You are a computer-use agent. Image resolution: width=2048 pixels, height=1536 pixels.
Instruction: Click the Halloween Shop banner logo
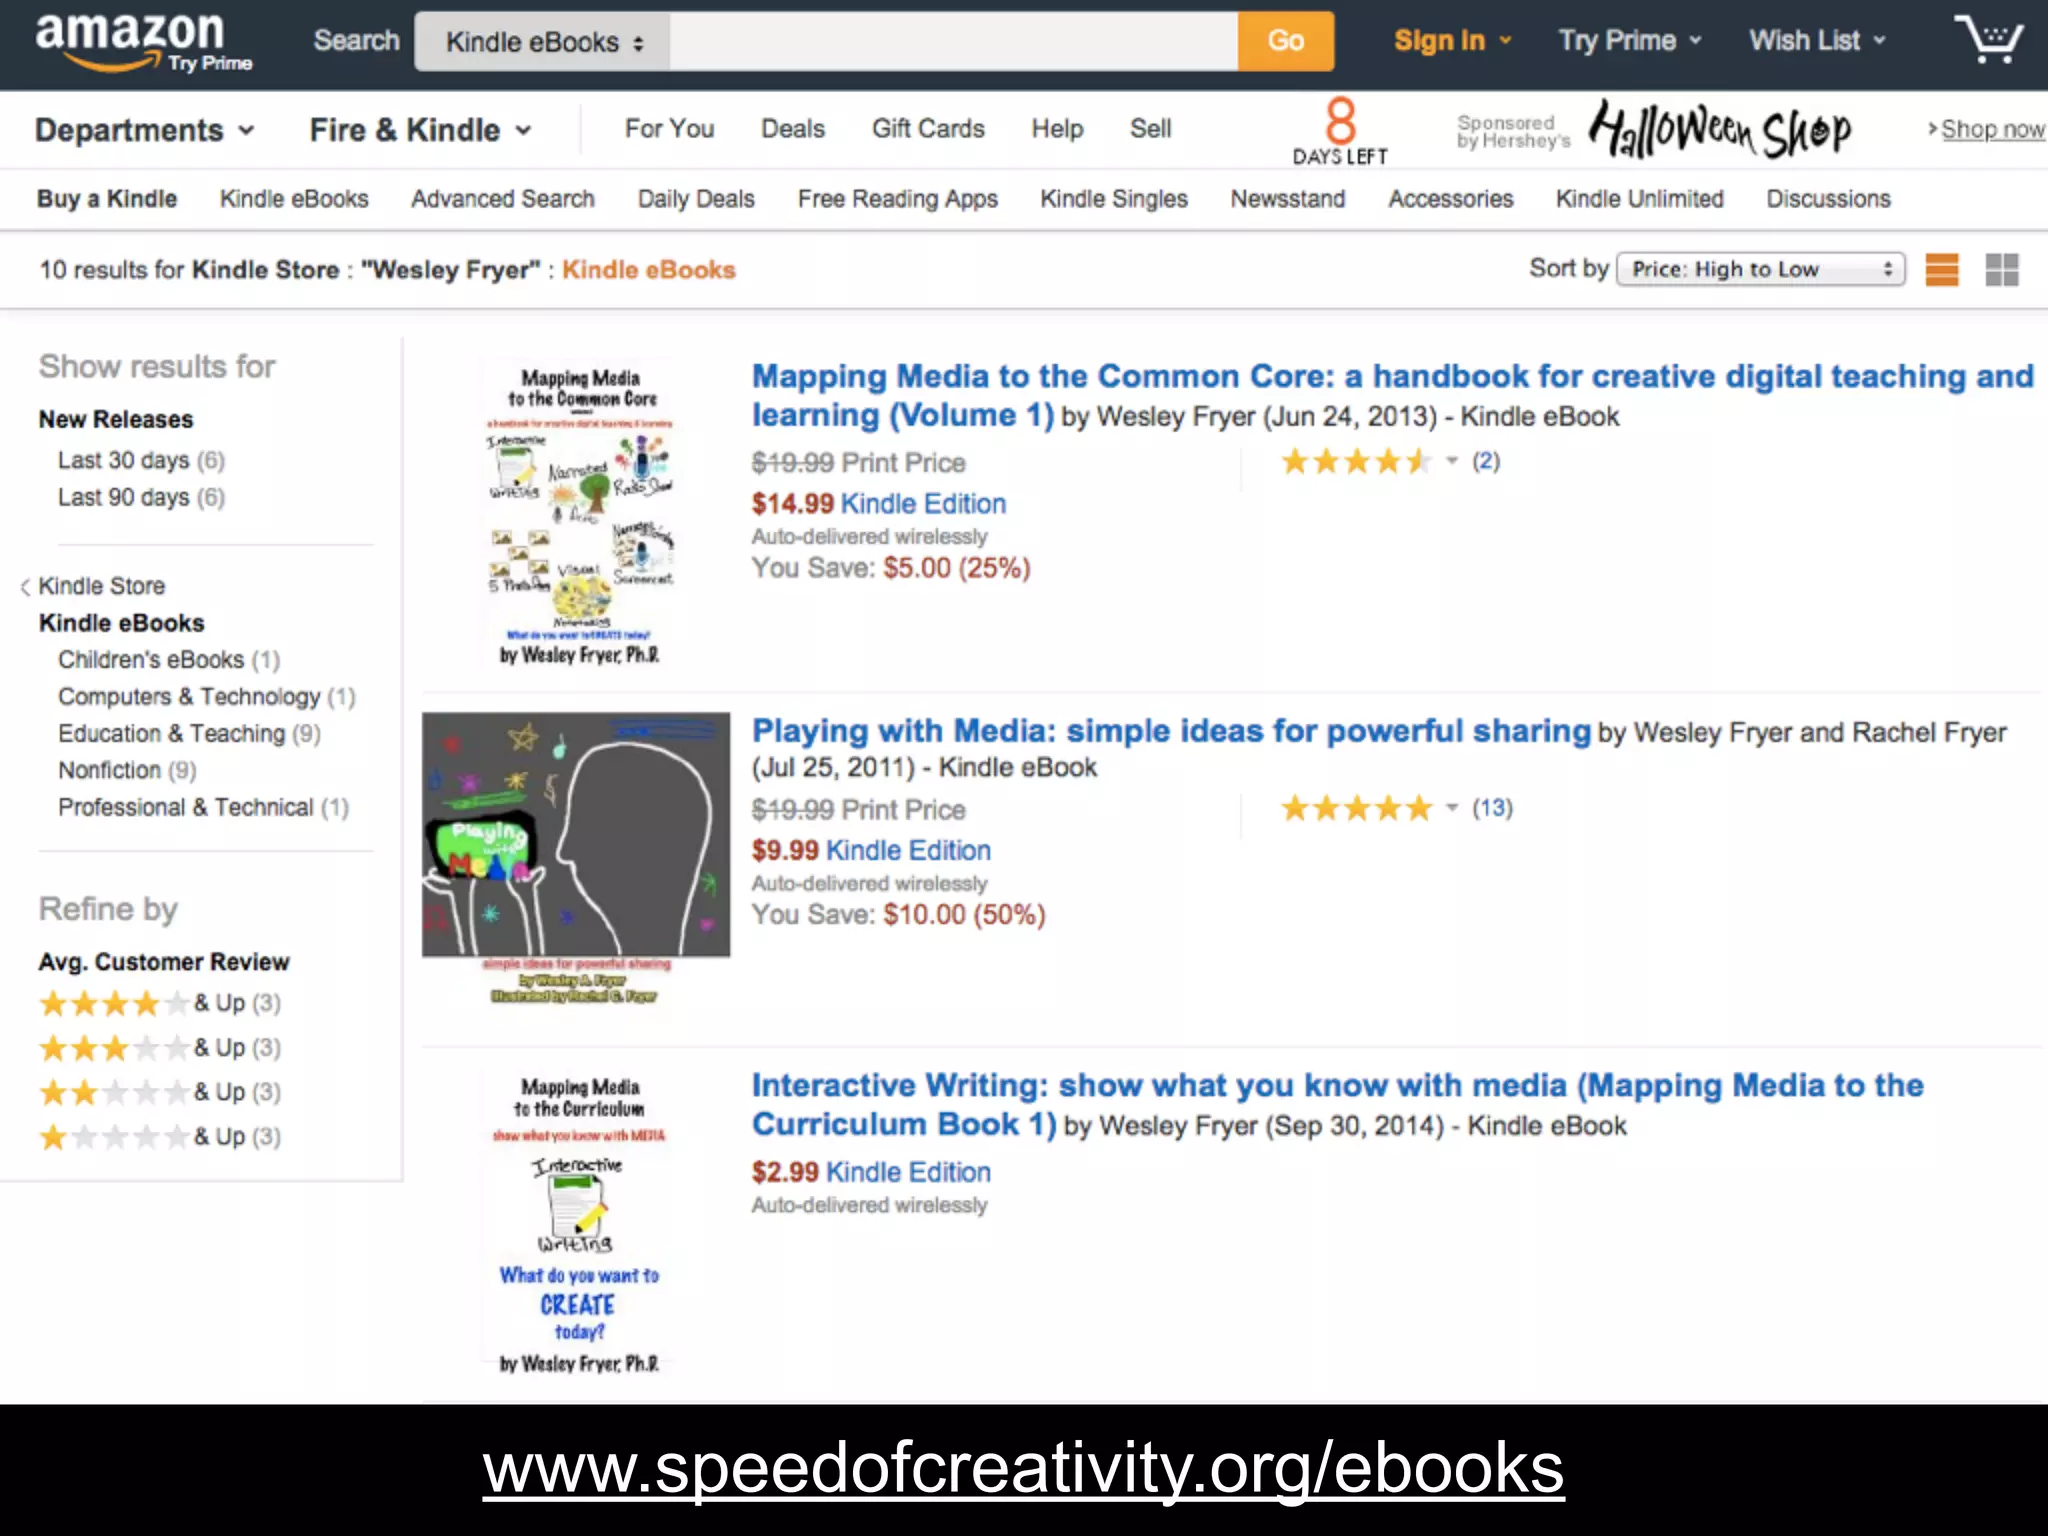click(1720, 130)
